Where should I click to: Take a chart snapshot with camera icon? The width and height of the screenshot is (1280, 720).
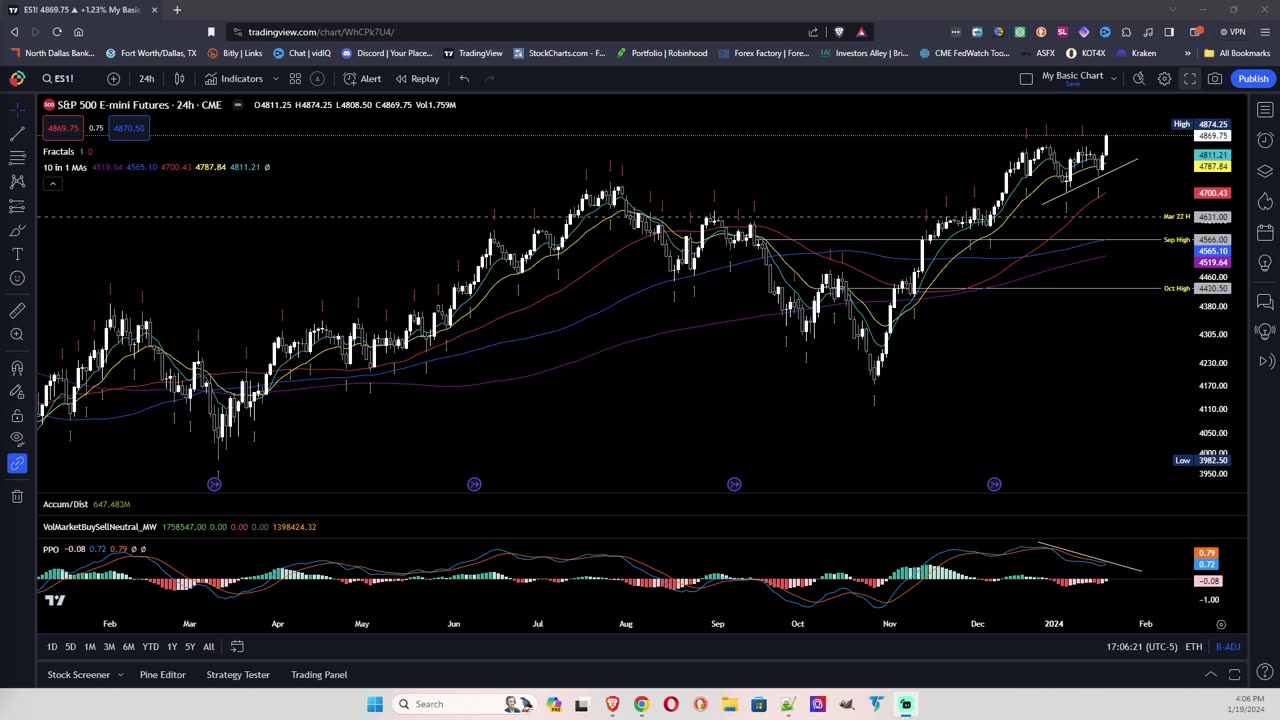point(1215,79)
